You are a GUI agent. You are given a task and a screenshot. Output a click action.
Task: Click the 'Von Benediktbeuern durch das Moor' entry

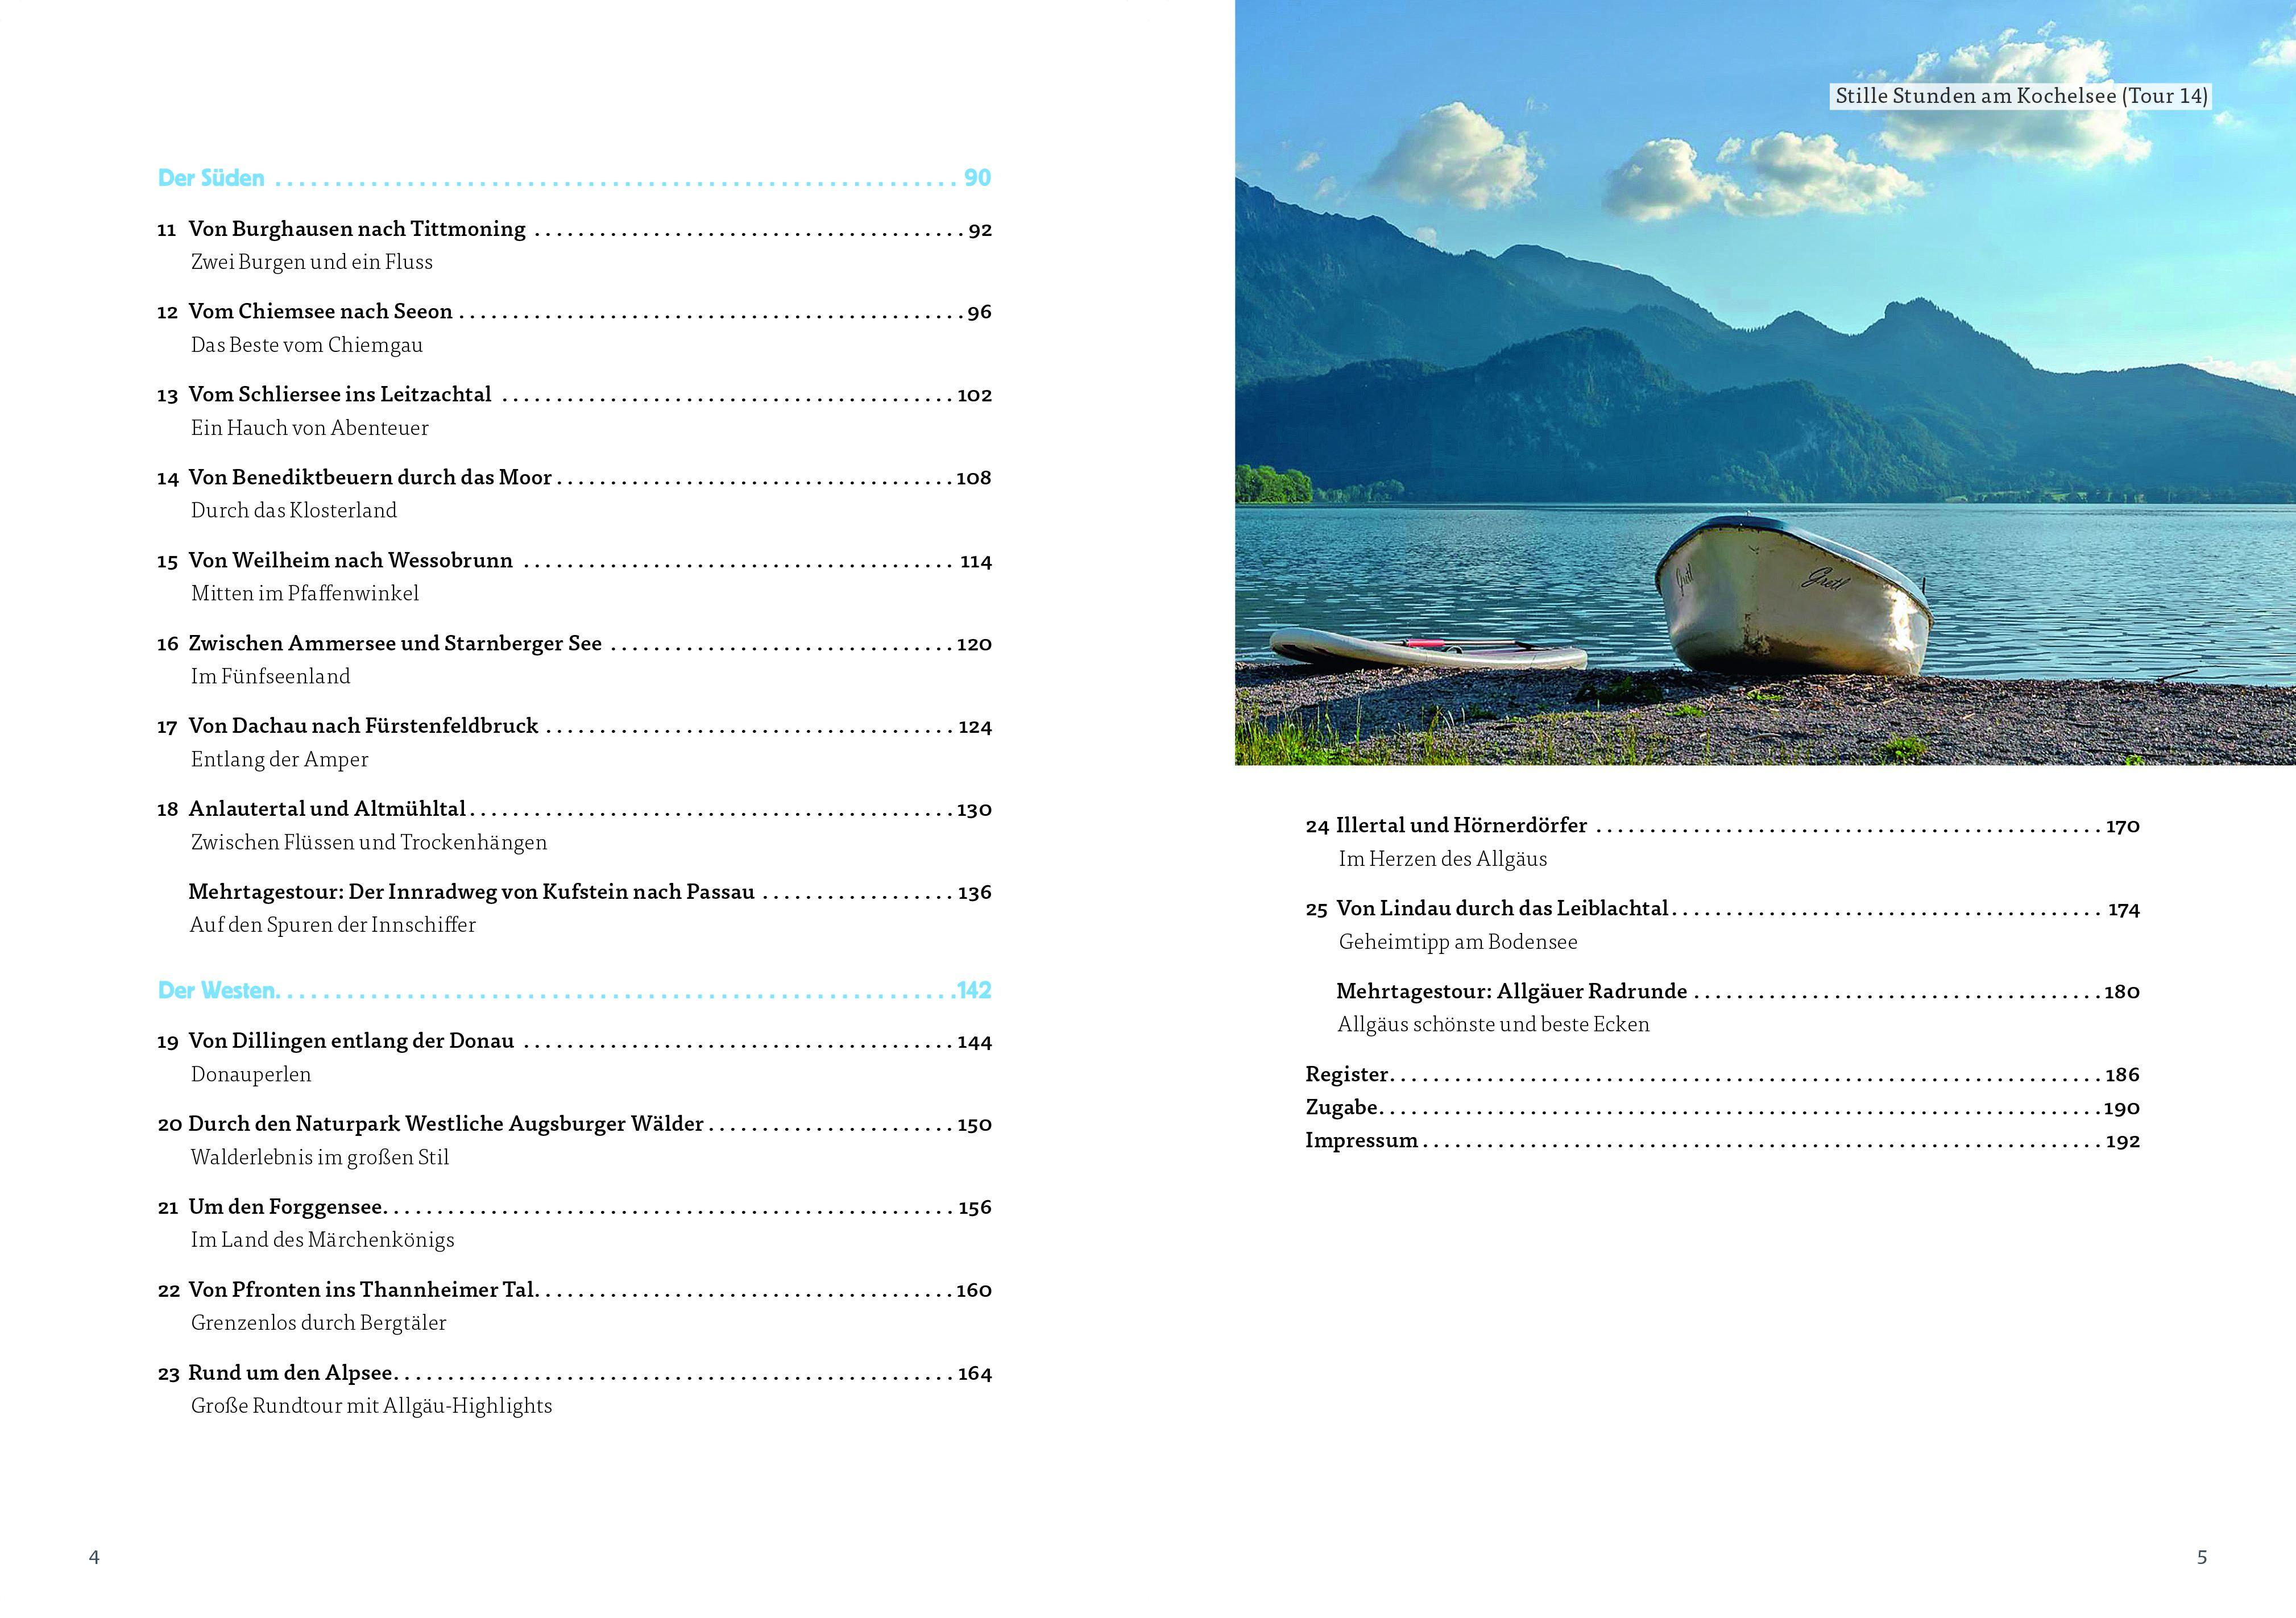click(x=370, y=478)
